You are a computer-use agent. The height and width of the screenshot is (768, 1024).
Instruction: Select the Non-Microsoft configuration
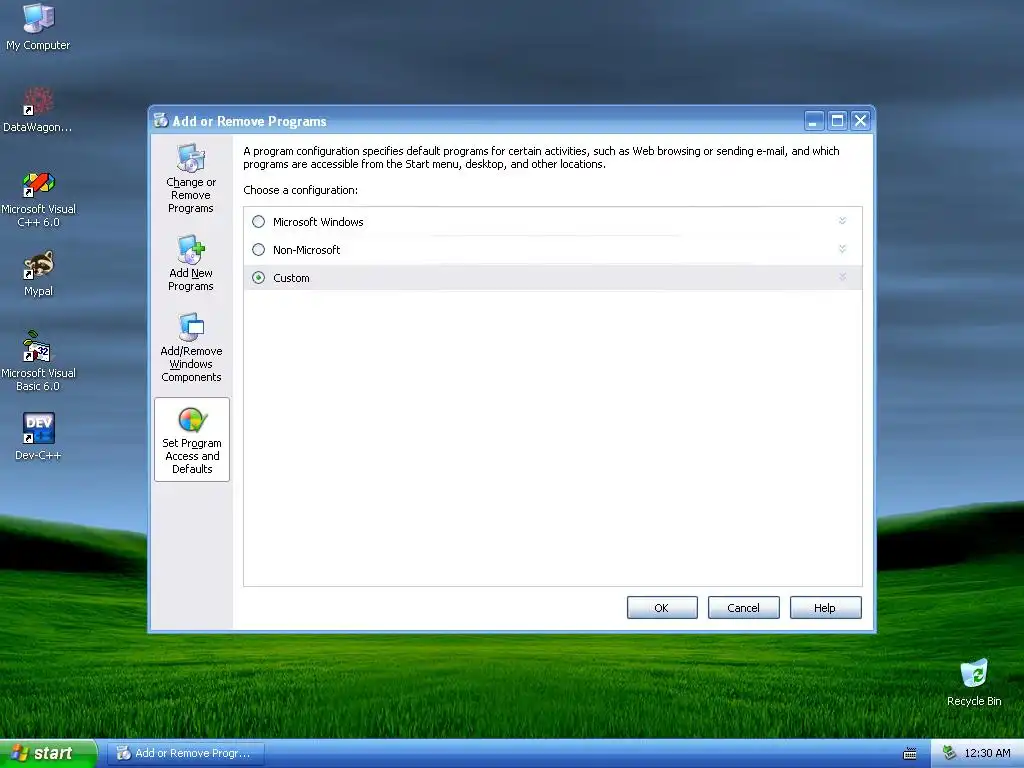259,249
